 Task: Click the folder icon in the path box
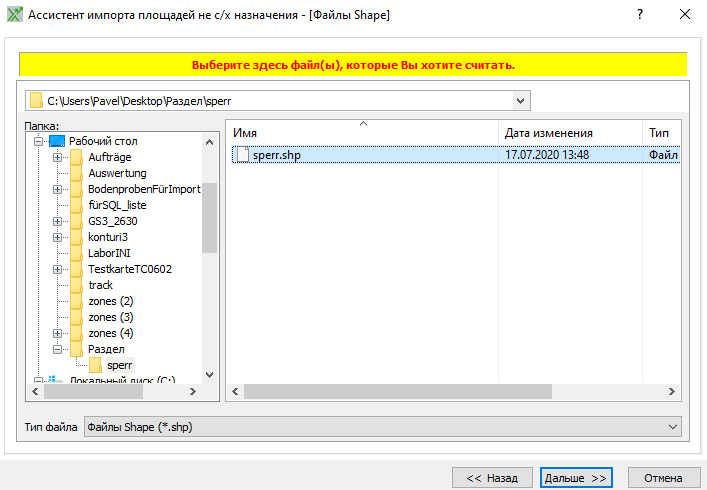click(36, 101)
